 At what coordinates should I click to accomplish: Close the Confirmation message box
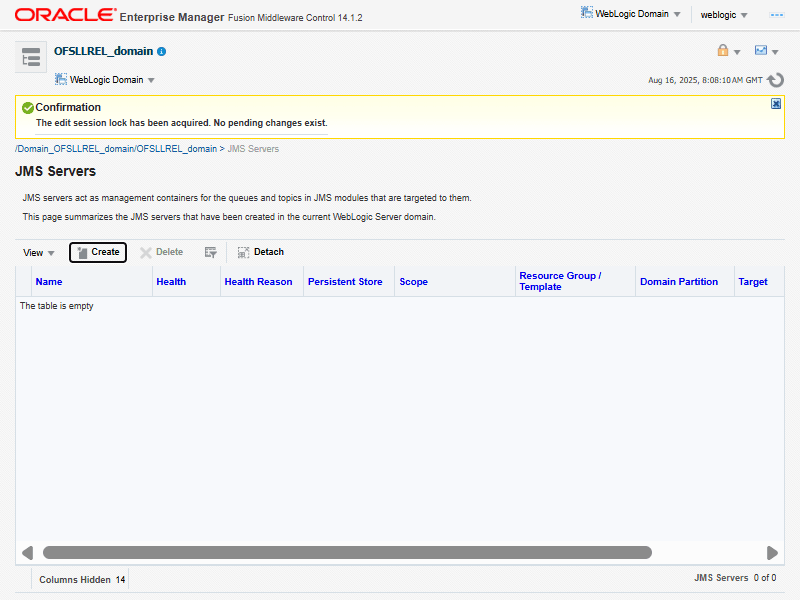[x=776, y=104]
